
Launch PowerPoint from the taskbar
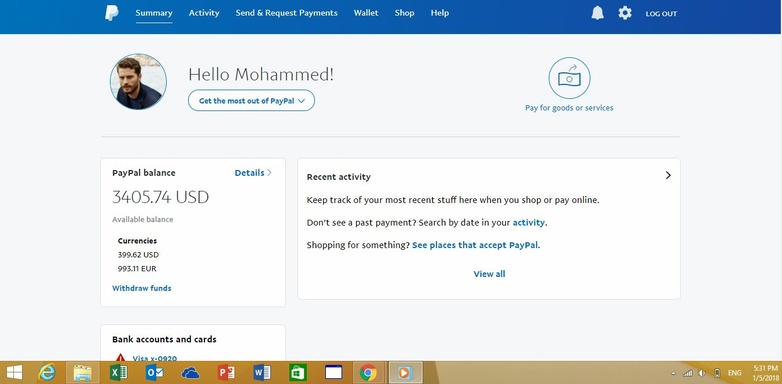(x=226, y=373)
